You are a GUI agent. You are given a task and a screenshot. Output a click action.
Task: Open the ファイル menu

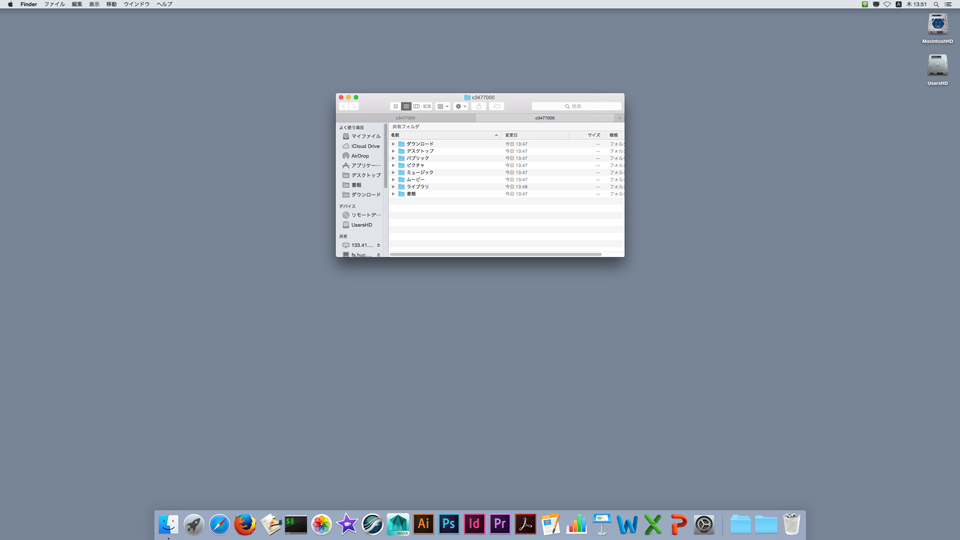[54, 4]
